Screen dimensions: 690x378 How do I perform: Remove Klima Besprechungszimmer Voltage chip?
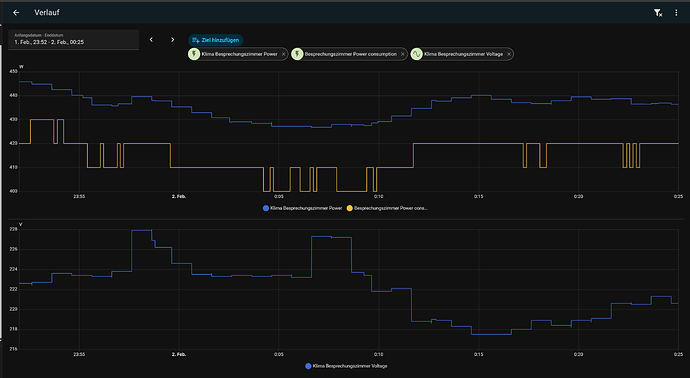tap(509, 54)
